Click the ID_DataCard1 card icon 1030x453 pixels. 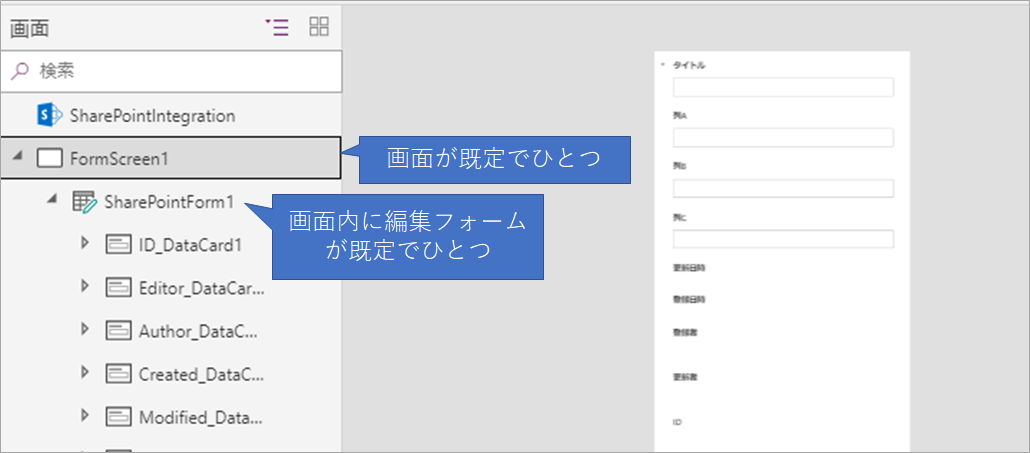(x=118, y=245)
